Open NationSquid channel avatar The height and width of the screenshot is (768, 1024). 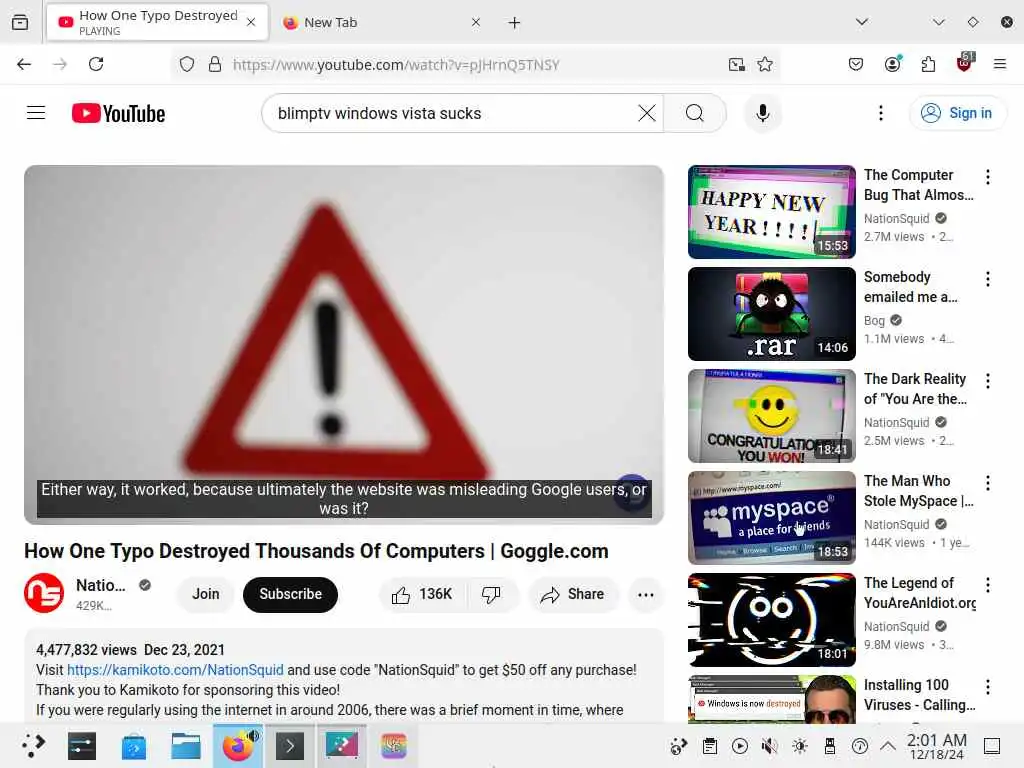pyautogui.click(x=44, y=593)
